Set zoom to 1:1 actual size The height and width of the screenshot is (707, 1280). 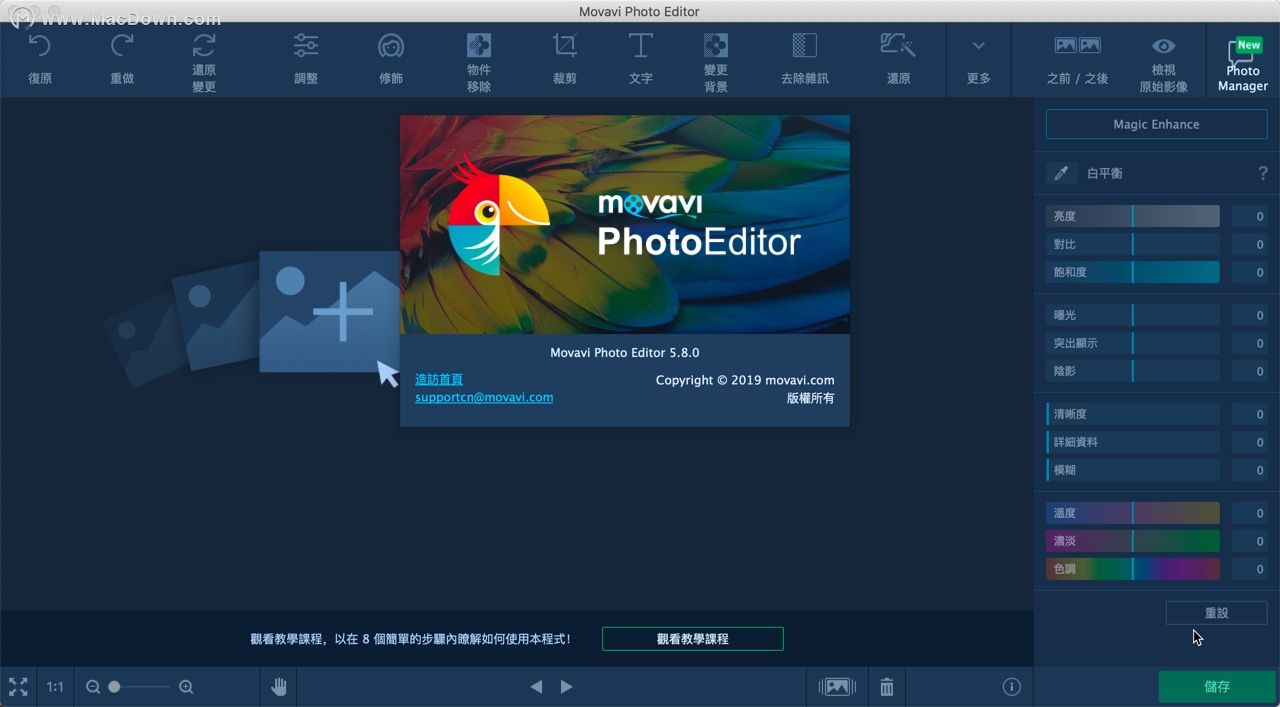(55, 687)
